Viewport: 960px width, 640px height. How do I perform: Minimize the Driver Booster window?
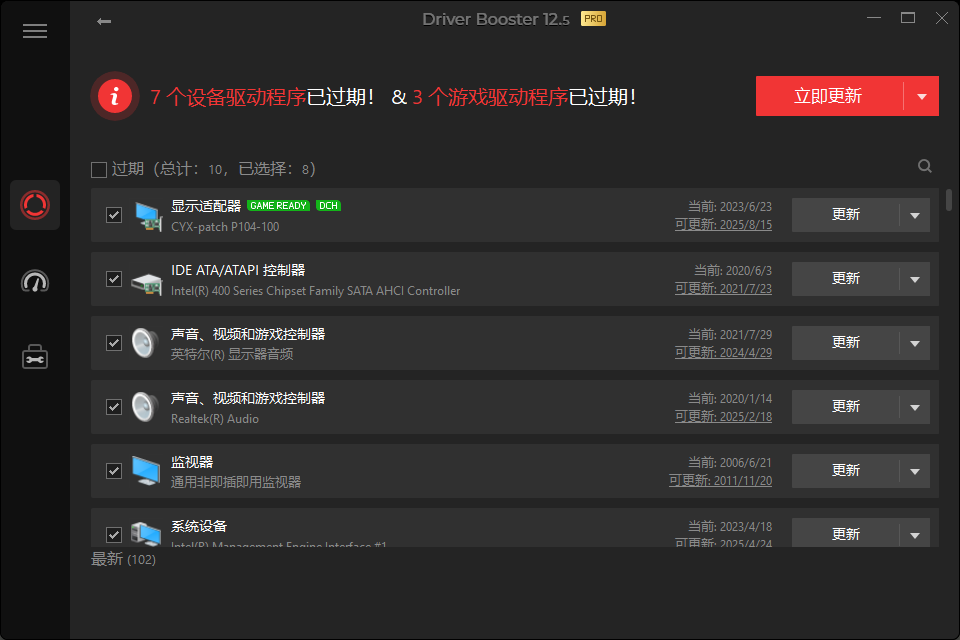874,18
